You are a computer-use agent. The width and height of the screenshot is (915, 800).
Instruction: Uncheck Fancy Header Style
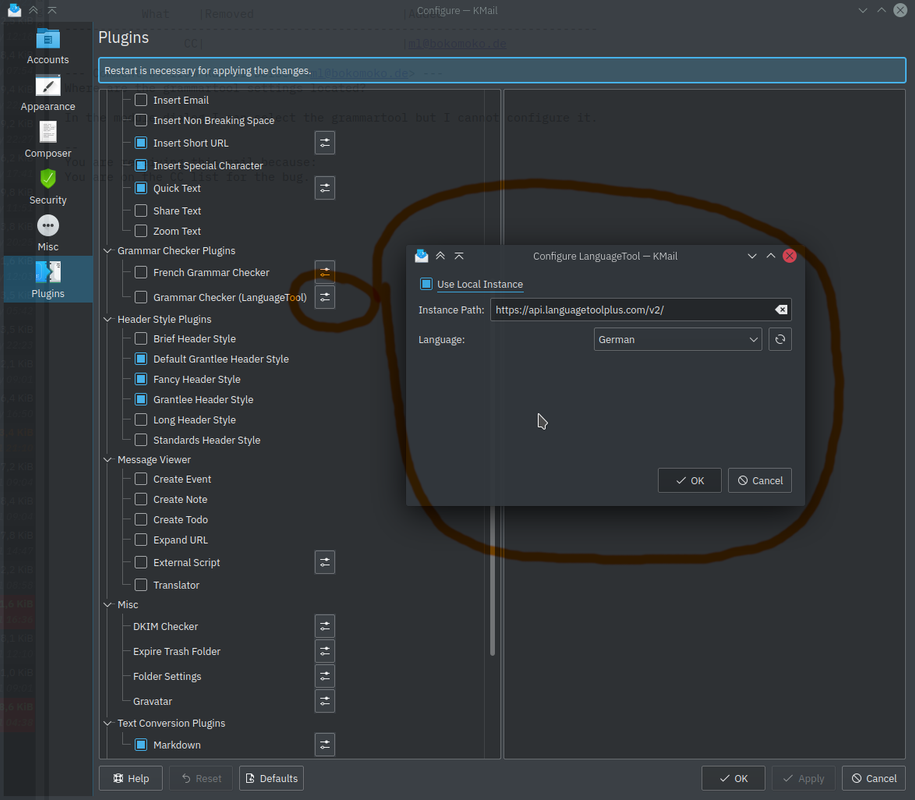[x=141, y=379]
